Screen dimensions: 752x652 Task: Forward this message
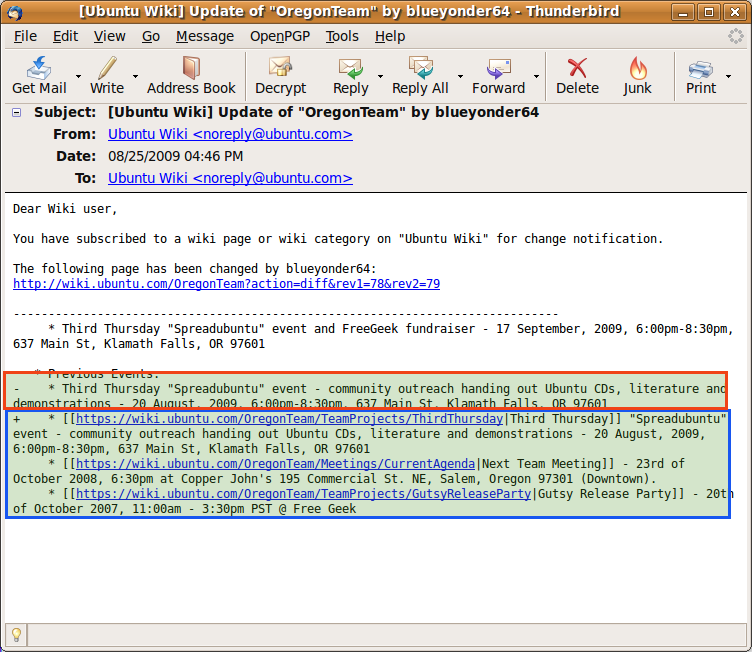498,75
